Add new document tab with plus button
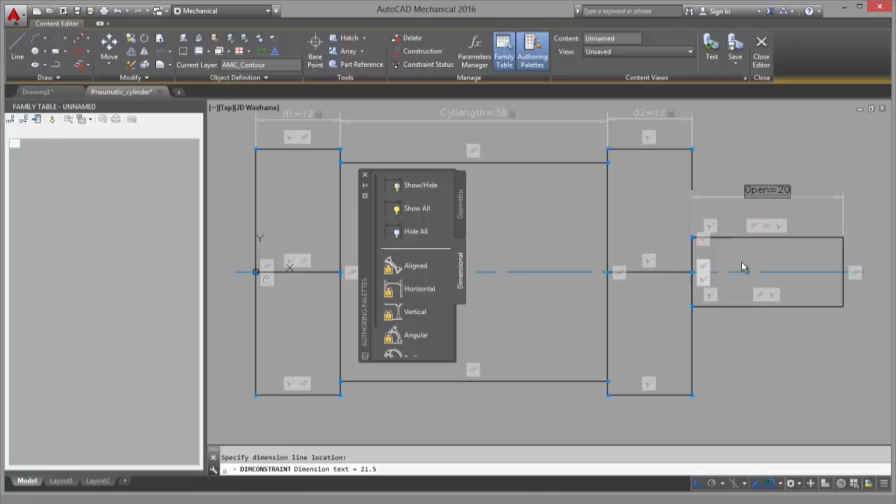The width and height of the screenshot is (896, 504). (x=178, y=92)
